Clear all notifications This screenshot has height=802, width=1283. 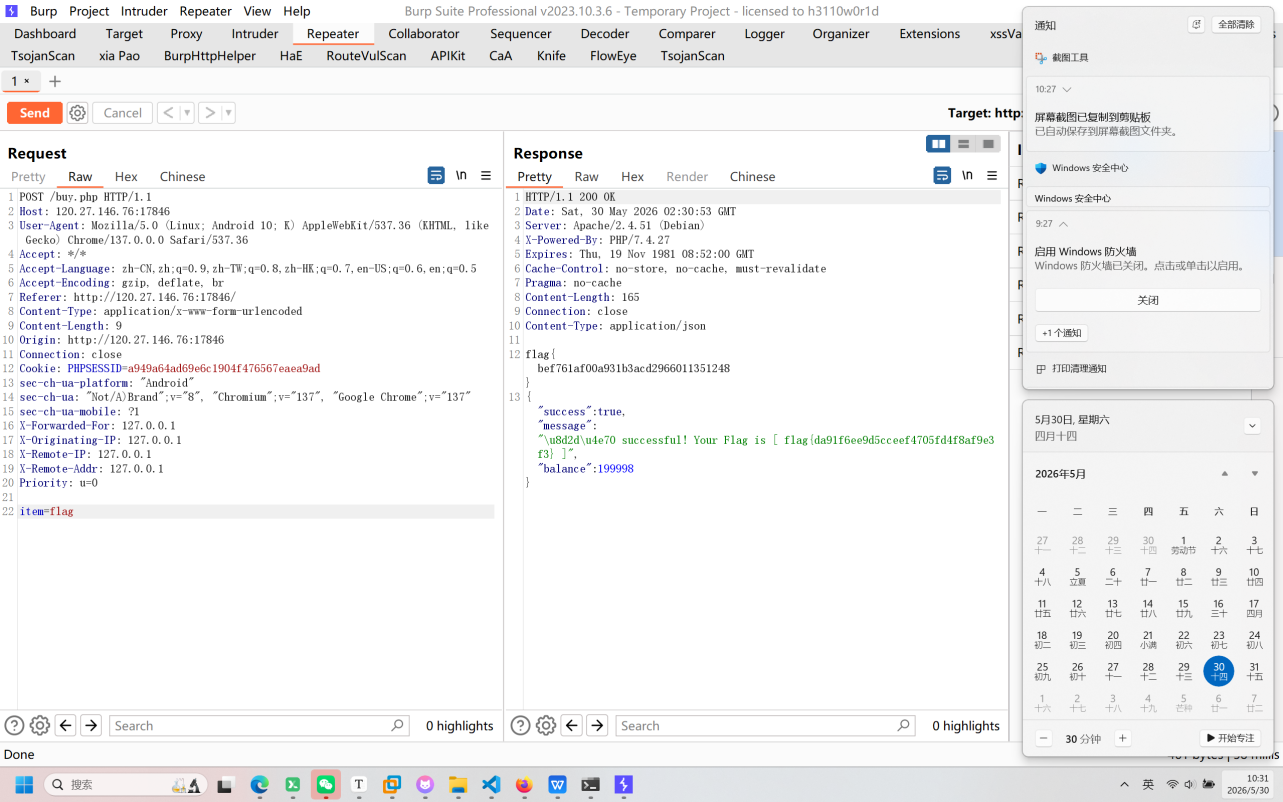(x=1237, y=25)
